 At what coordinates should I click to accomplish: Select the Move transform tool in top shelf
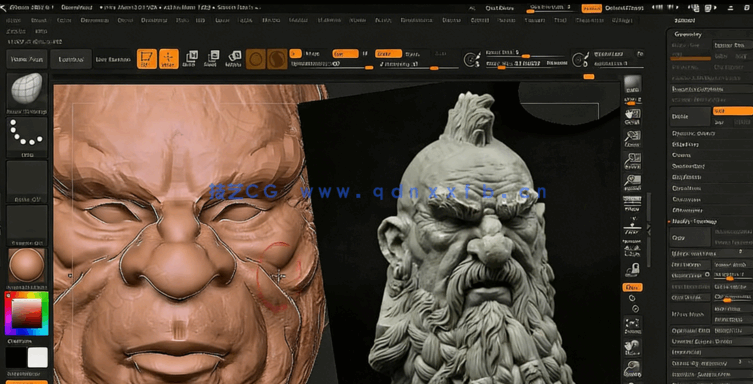click(x=191, y=59)
